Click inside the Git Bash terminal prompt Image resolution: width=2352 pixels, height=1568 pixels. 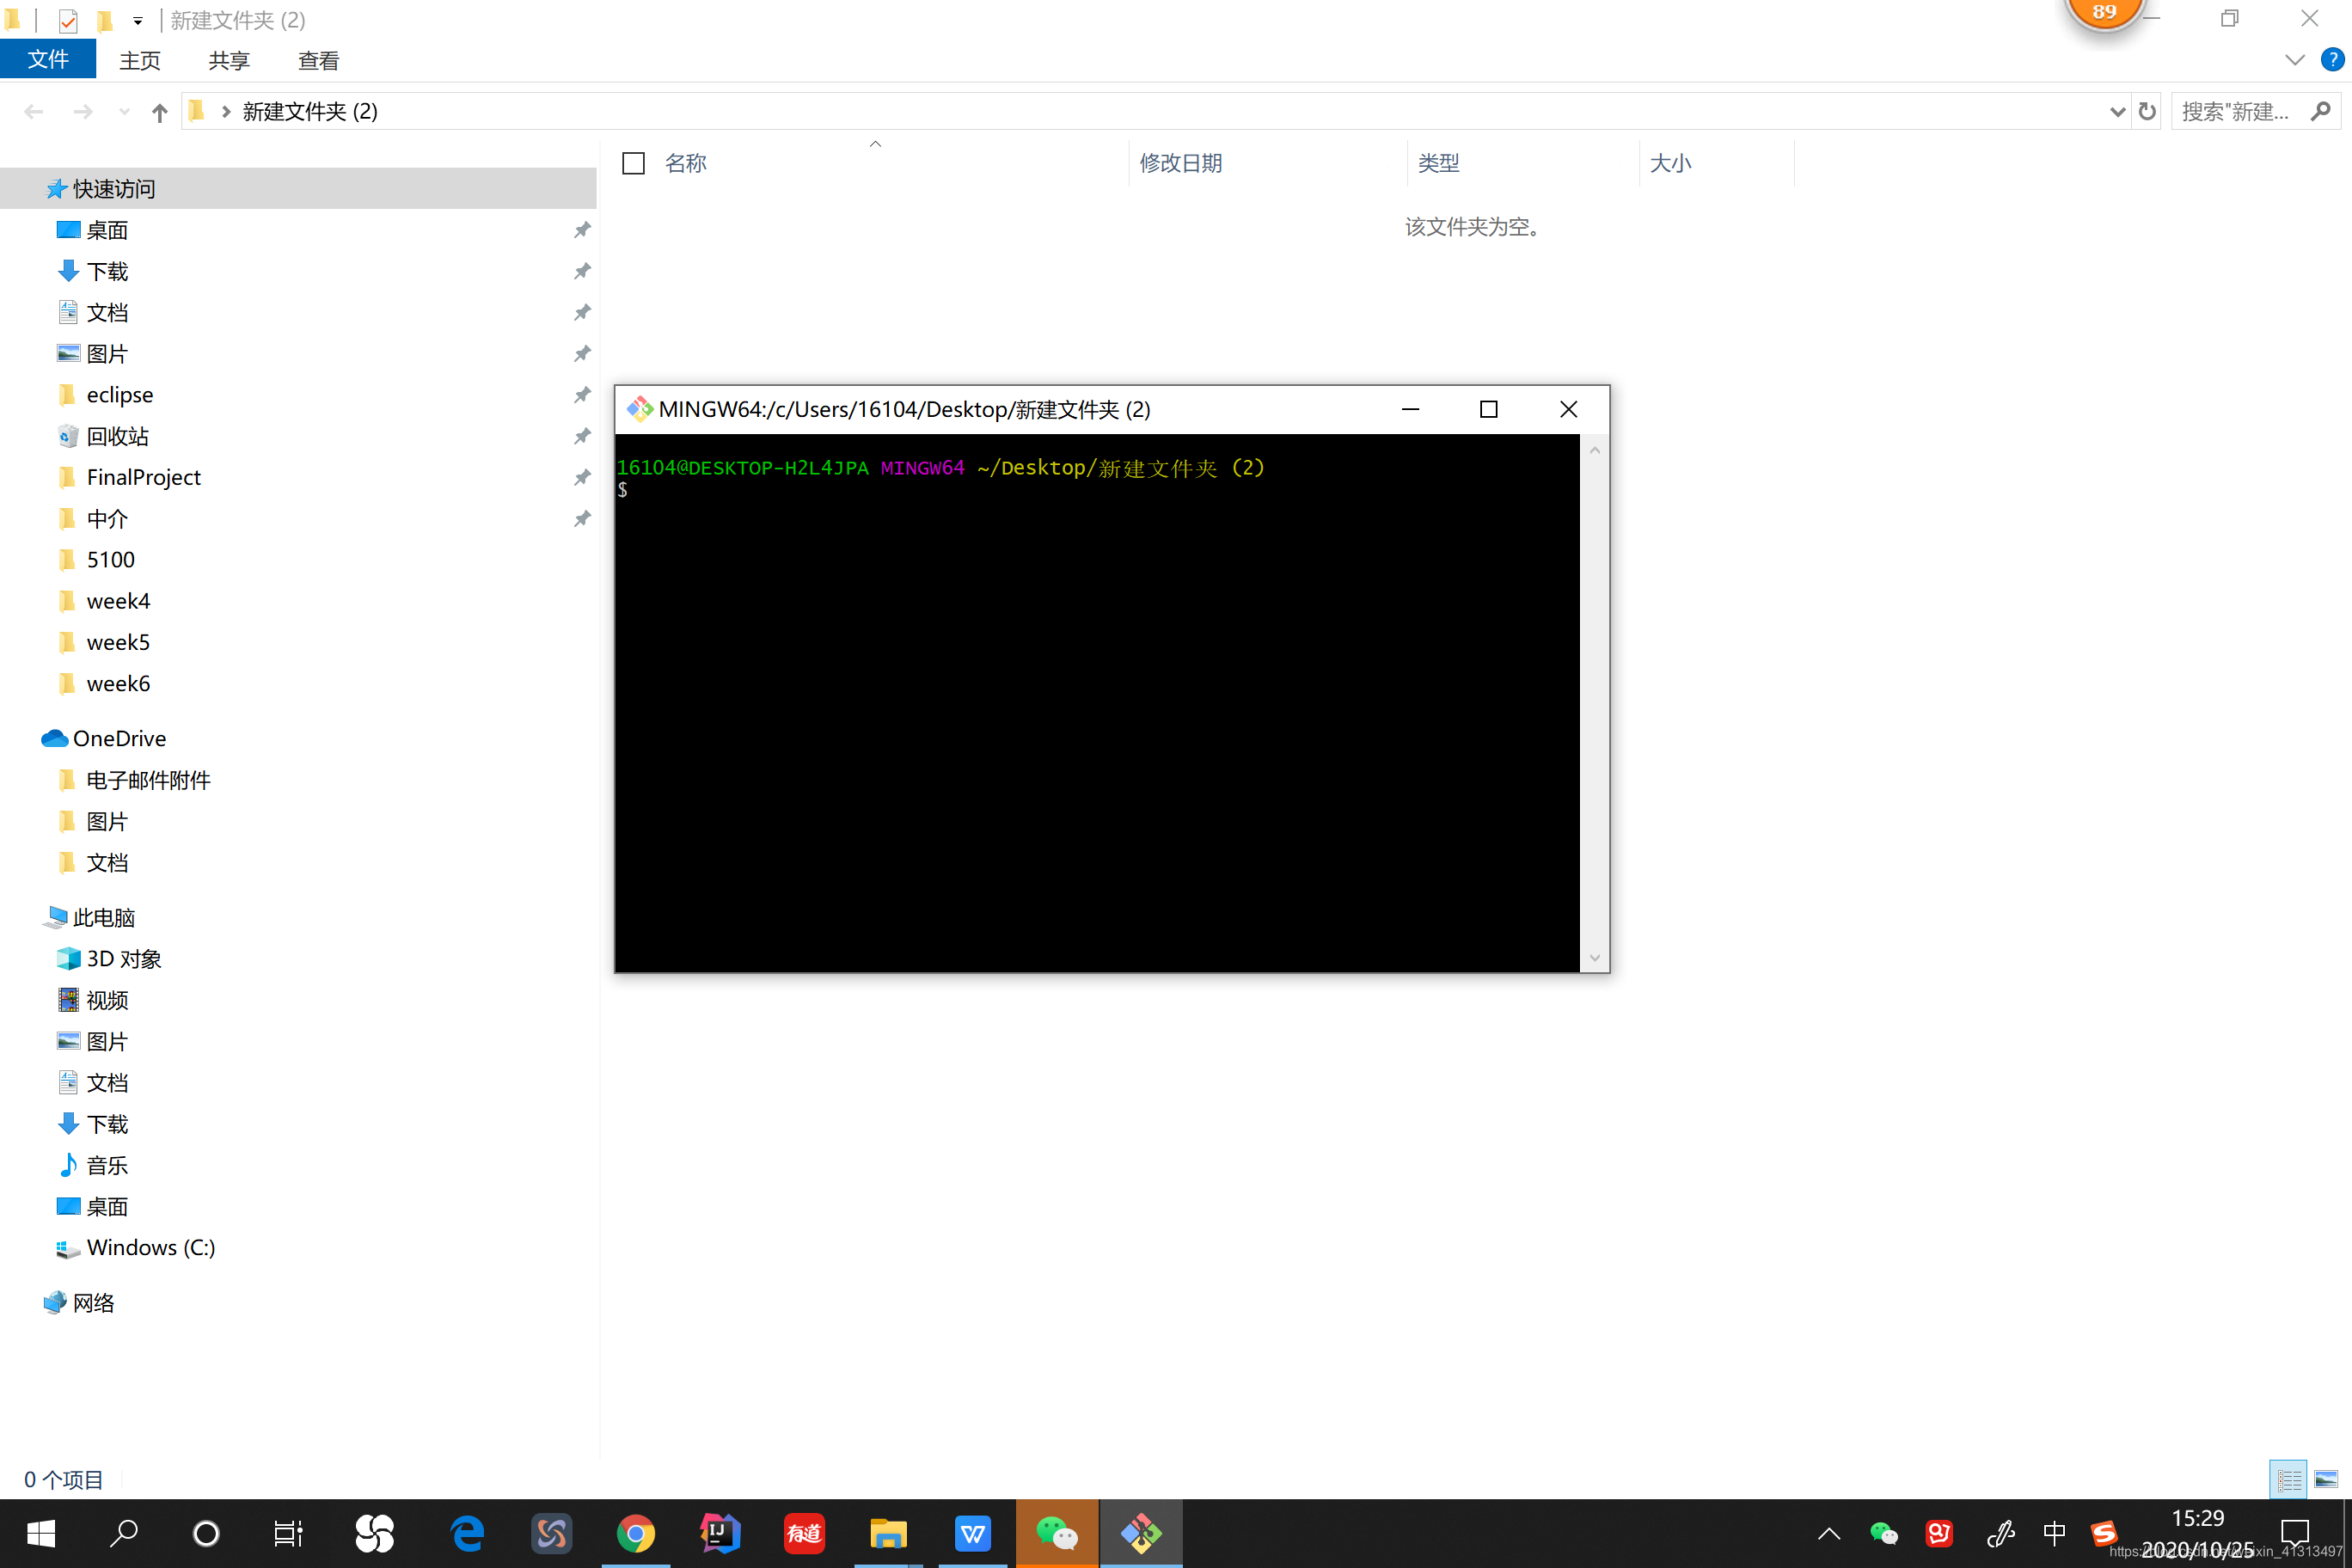[1097, 702]
